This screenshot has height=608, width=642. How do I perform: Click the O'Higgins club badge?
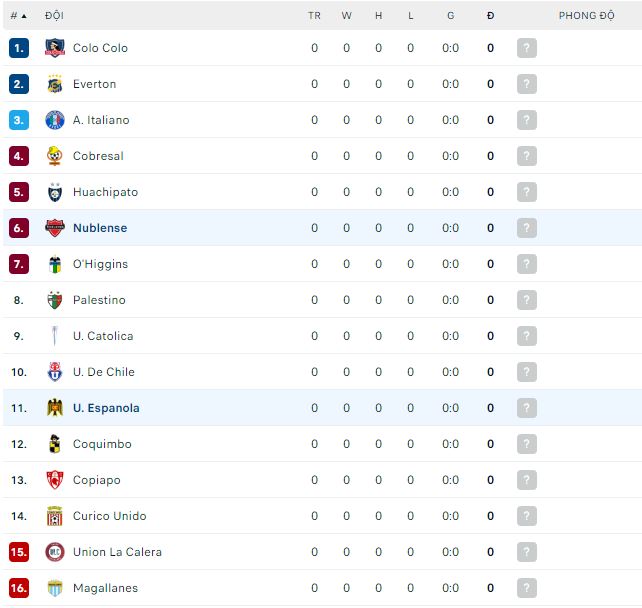pos(55,264)
